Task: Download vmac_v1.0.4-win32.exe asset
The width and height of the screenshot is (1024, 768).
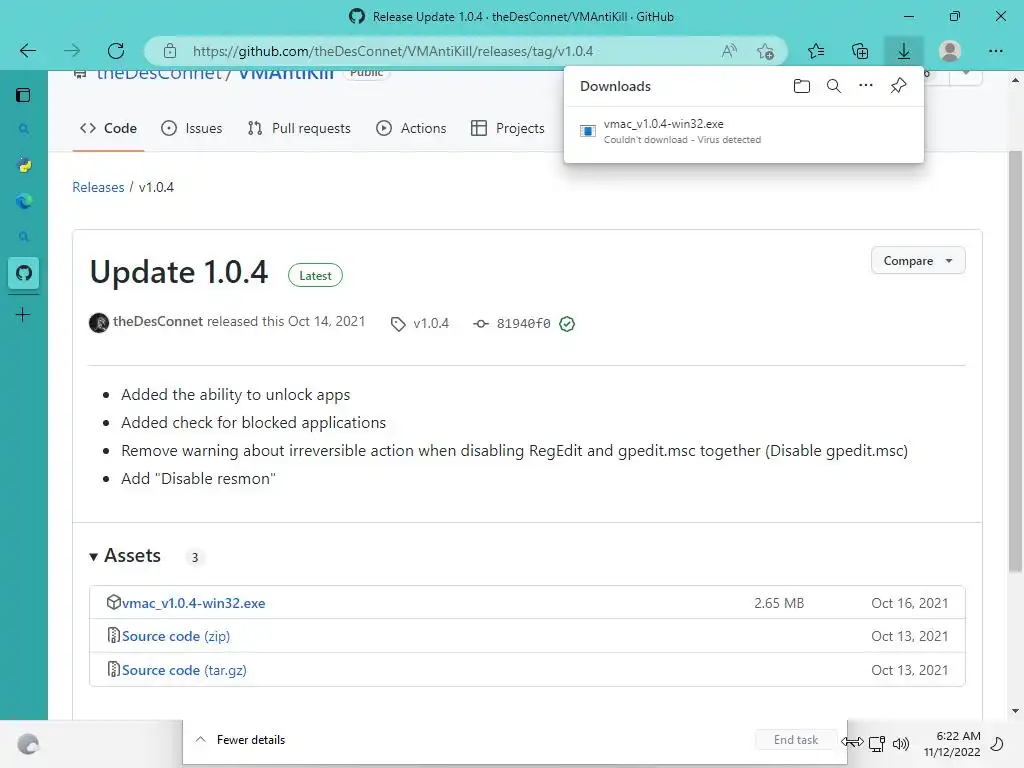Action: point(193,603)
